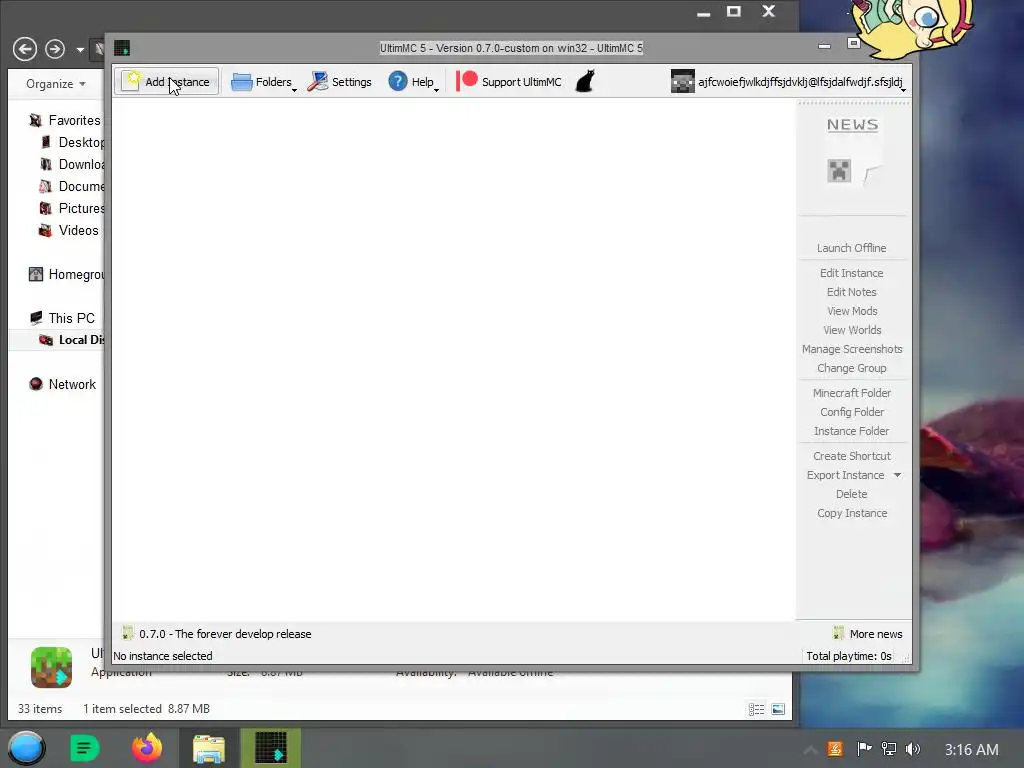
Task: Click the orange tray icon
Action: point(835,749)
